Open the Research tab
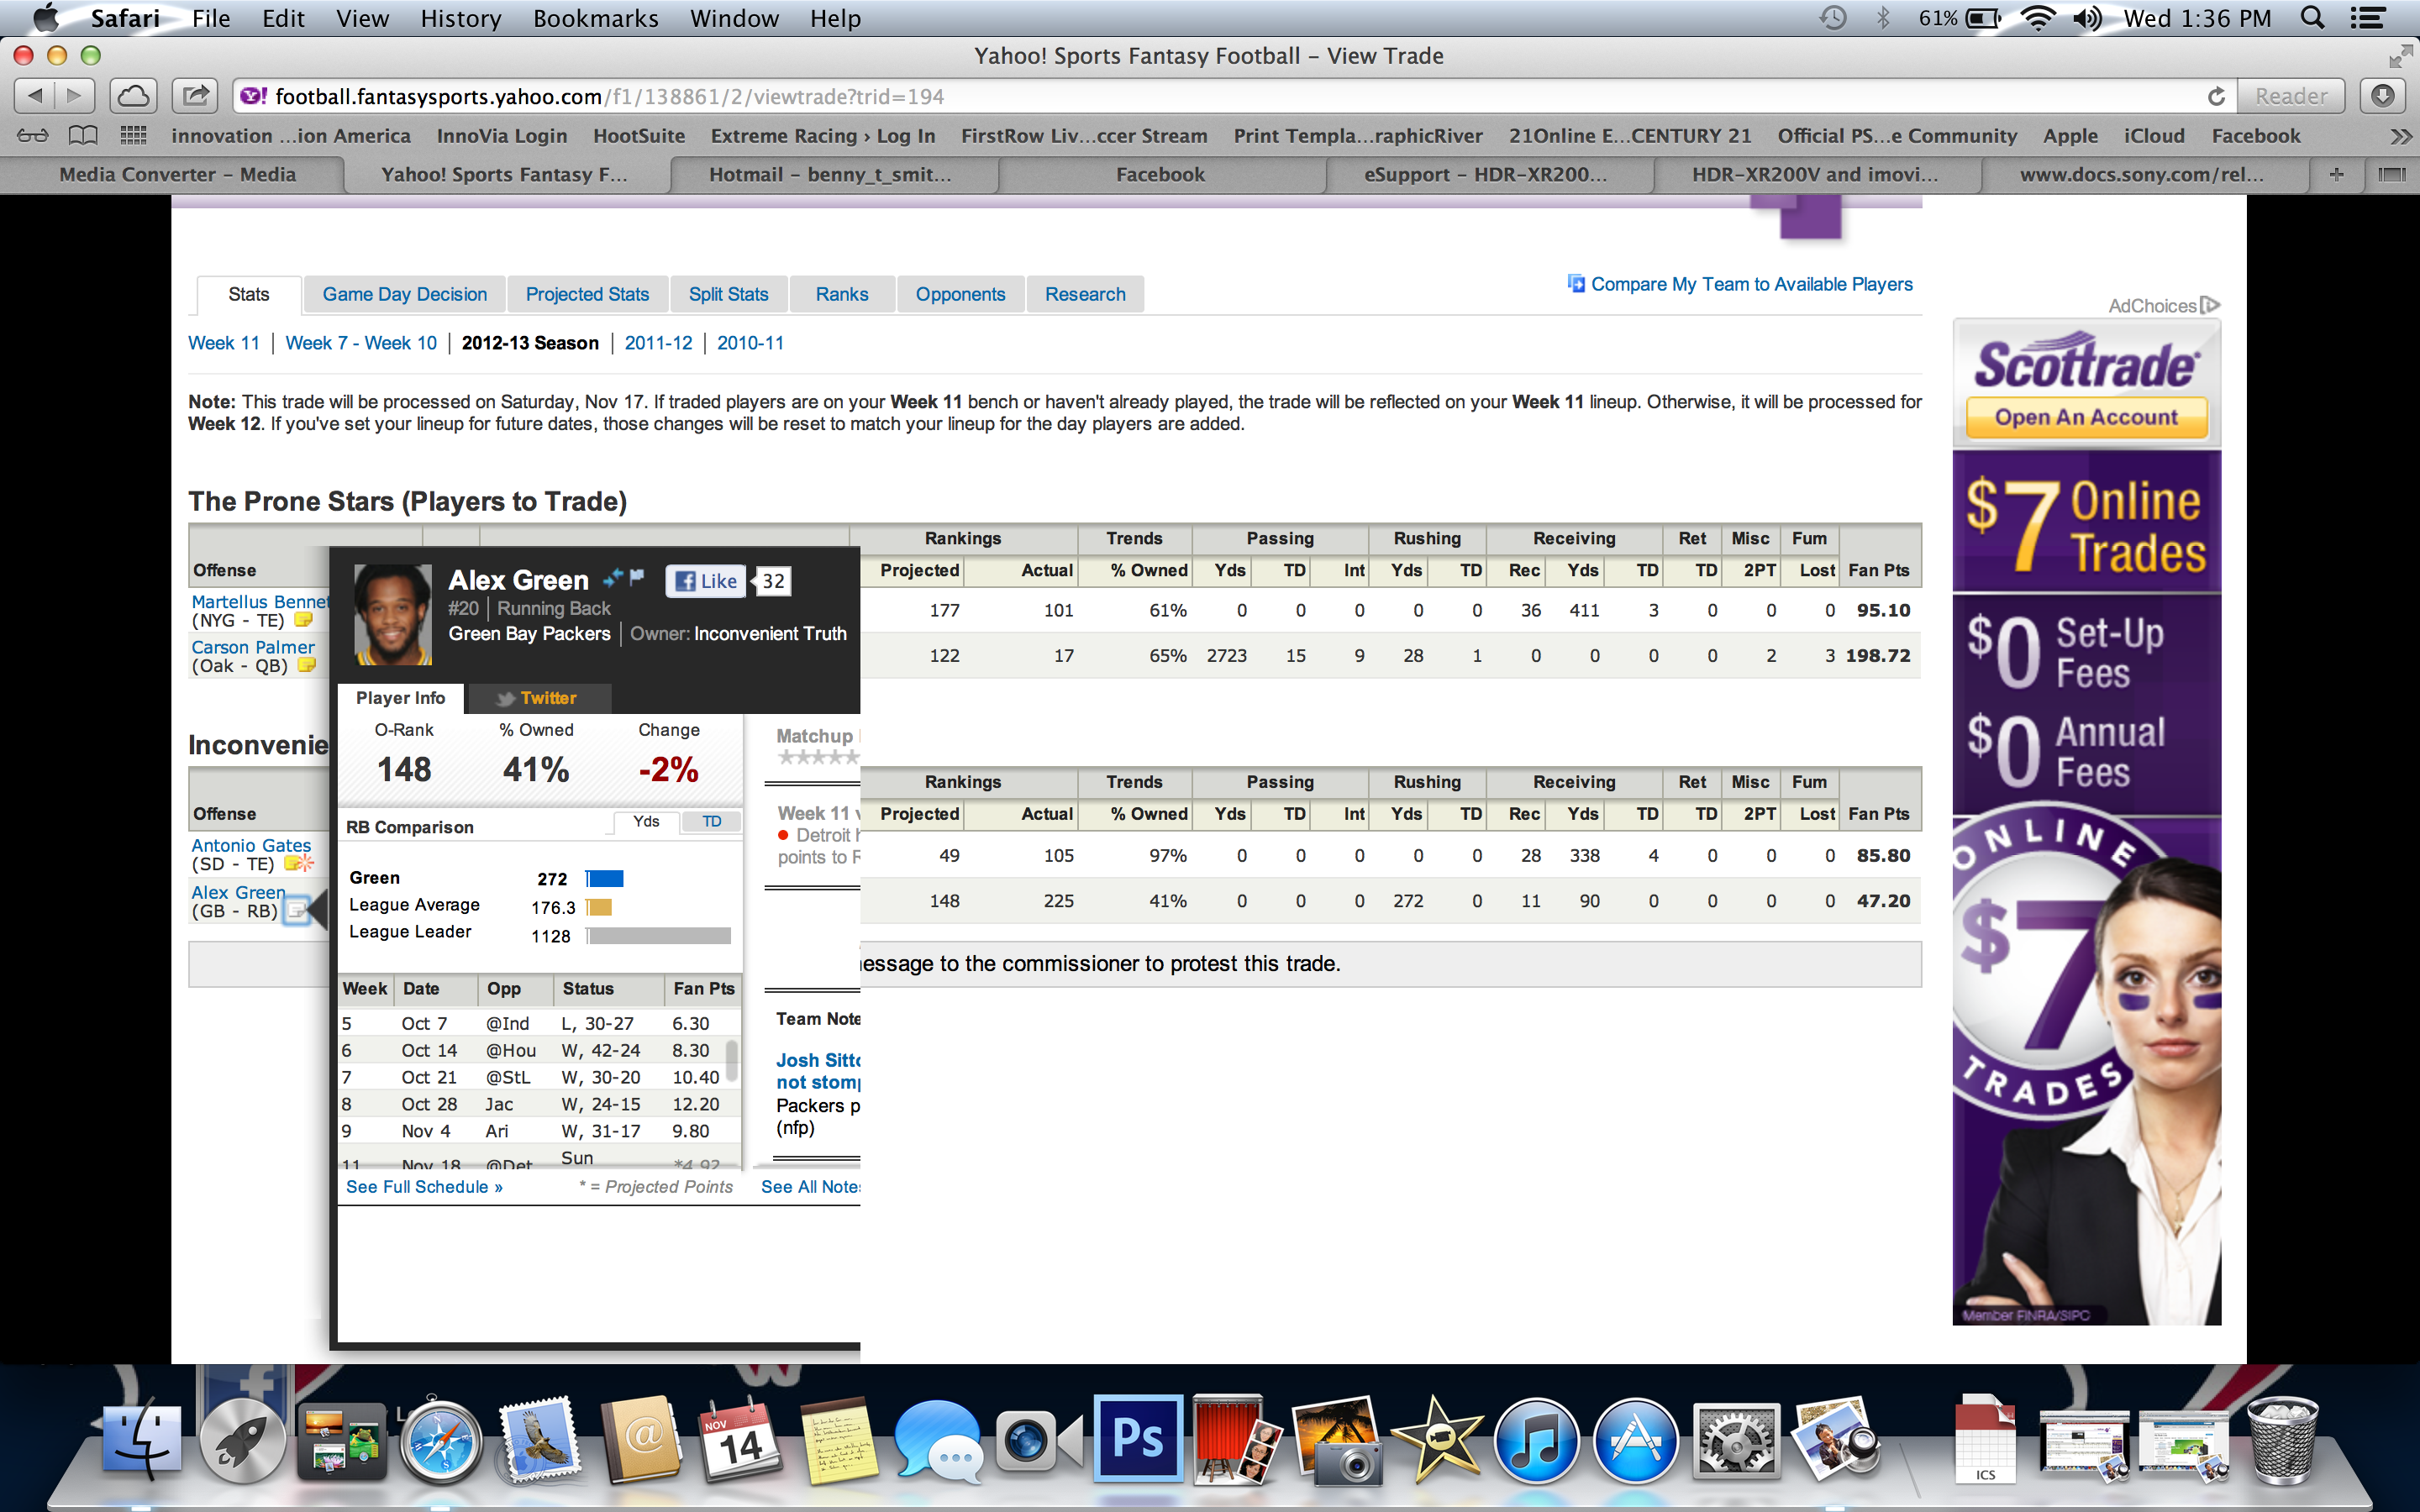2420x1512 pixels. (x=1085, y=294)
